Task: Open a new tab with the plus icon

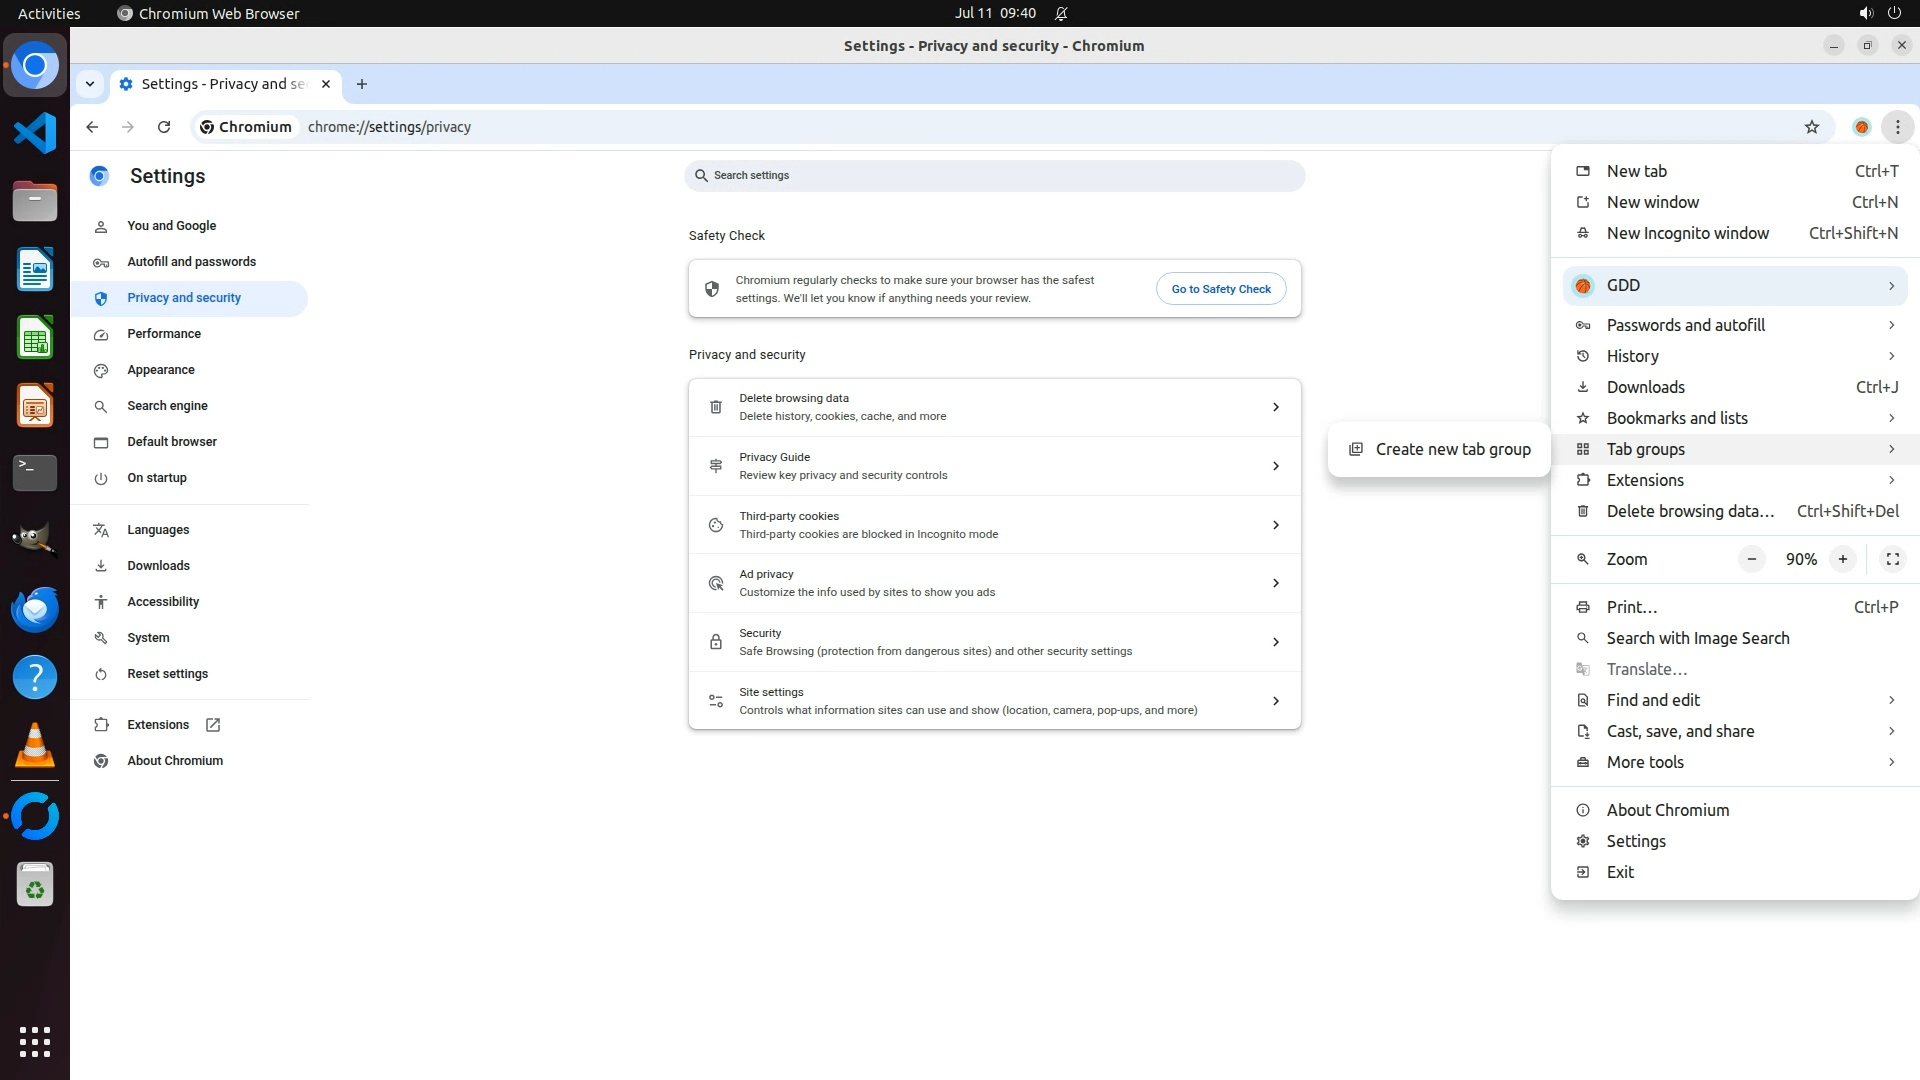Action: tap(362, 84)
